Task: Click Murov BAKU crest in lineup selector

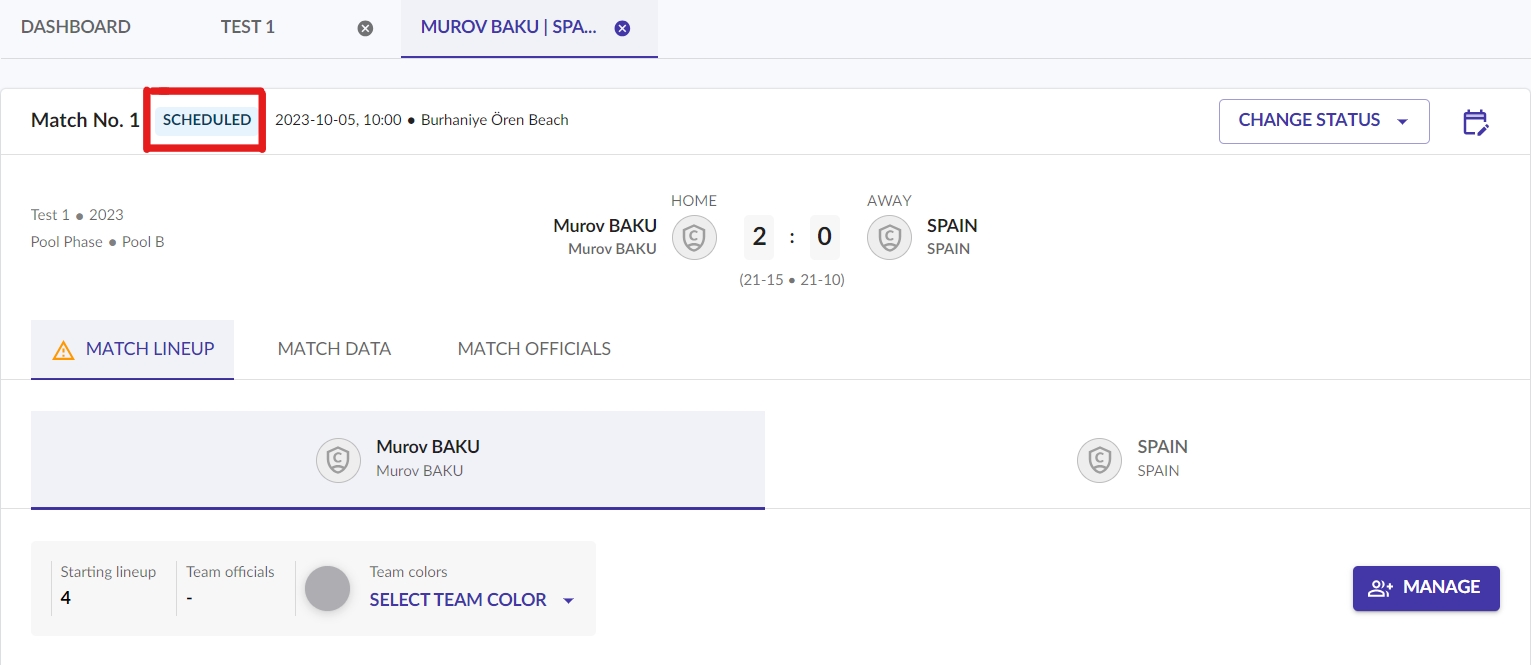Action: tap(338, 460)
